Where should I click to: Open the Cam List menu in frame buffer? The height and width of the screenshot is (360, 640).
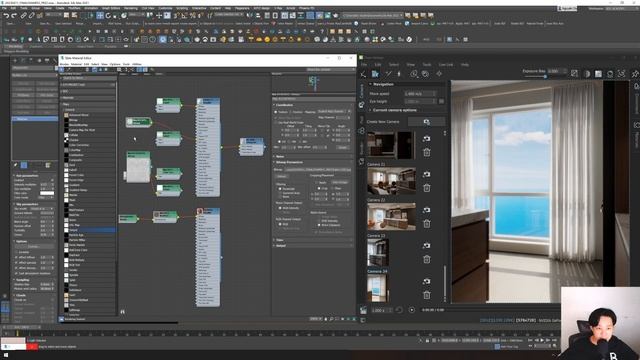pyautogui.click(x=446, y=64)
